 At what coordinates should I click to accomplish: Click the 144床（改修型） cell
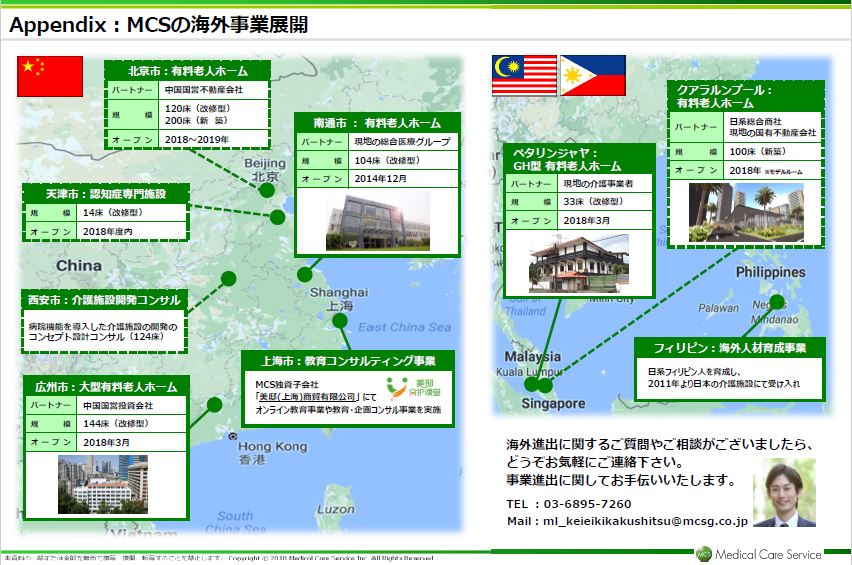[132, 424]
